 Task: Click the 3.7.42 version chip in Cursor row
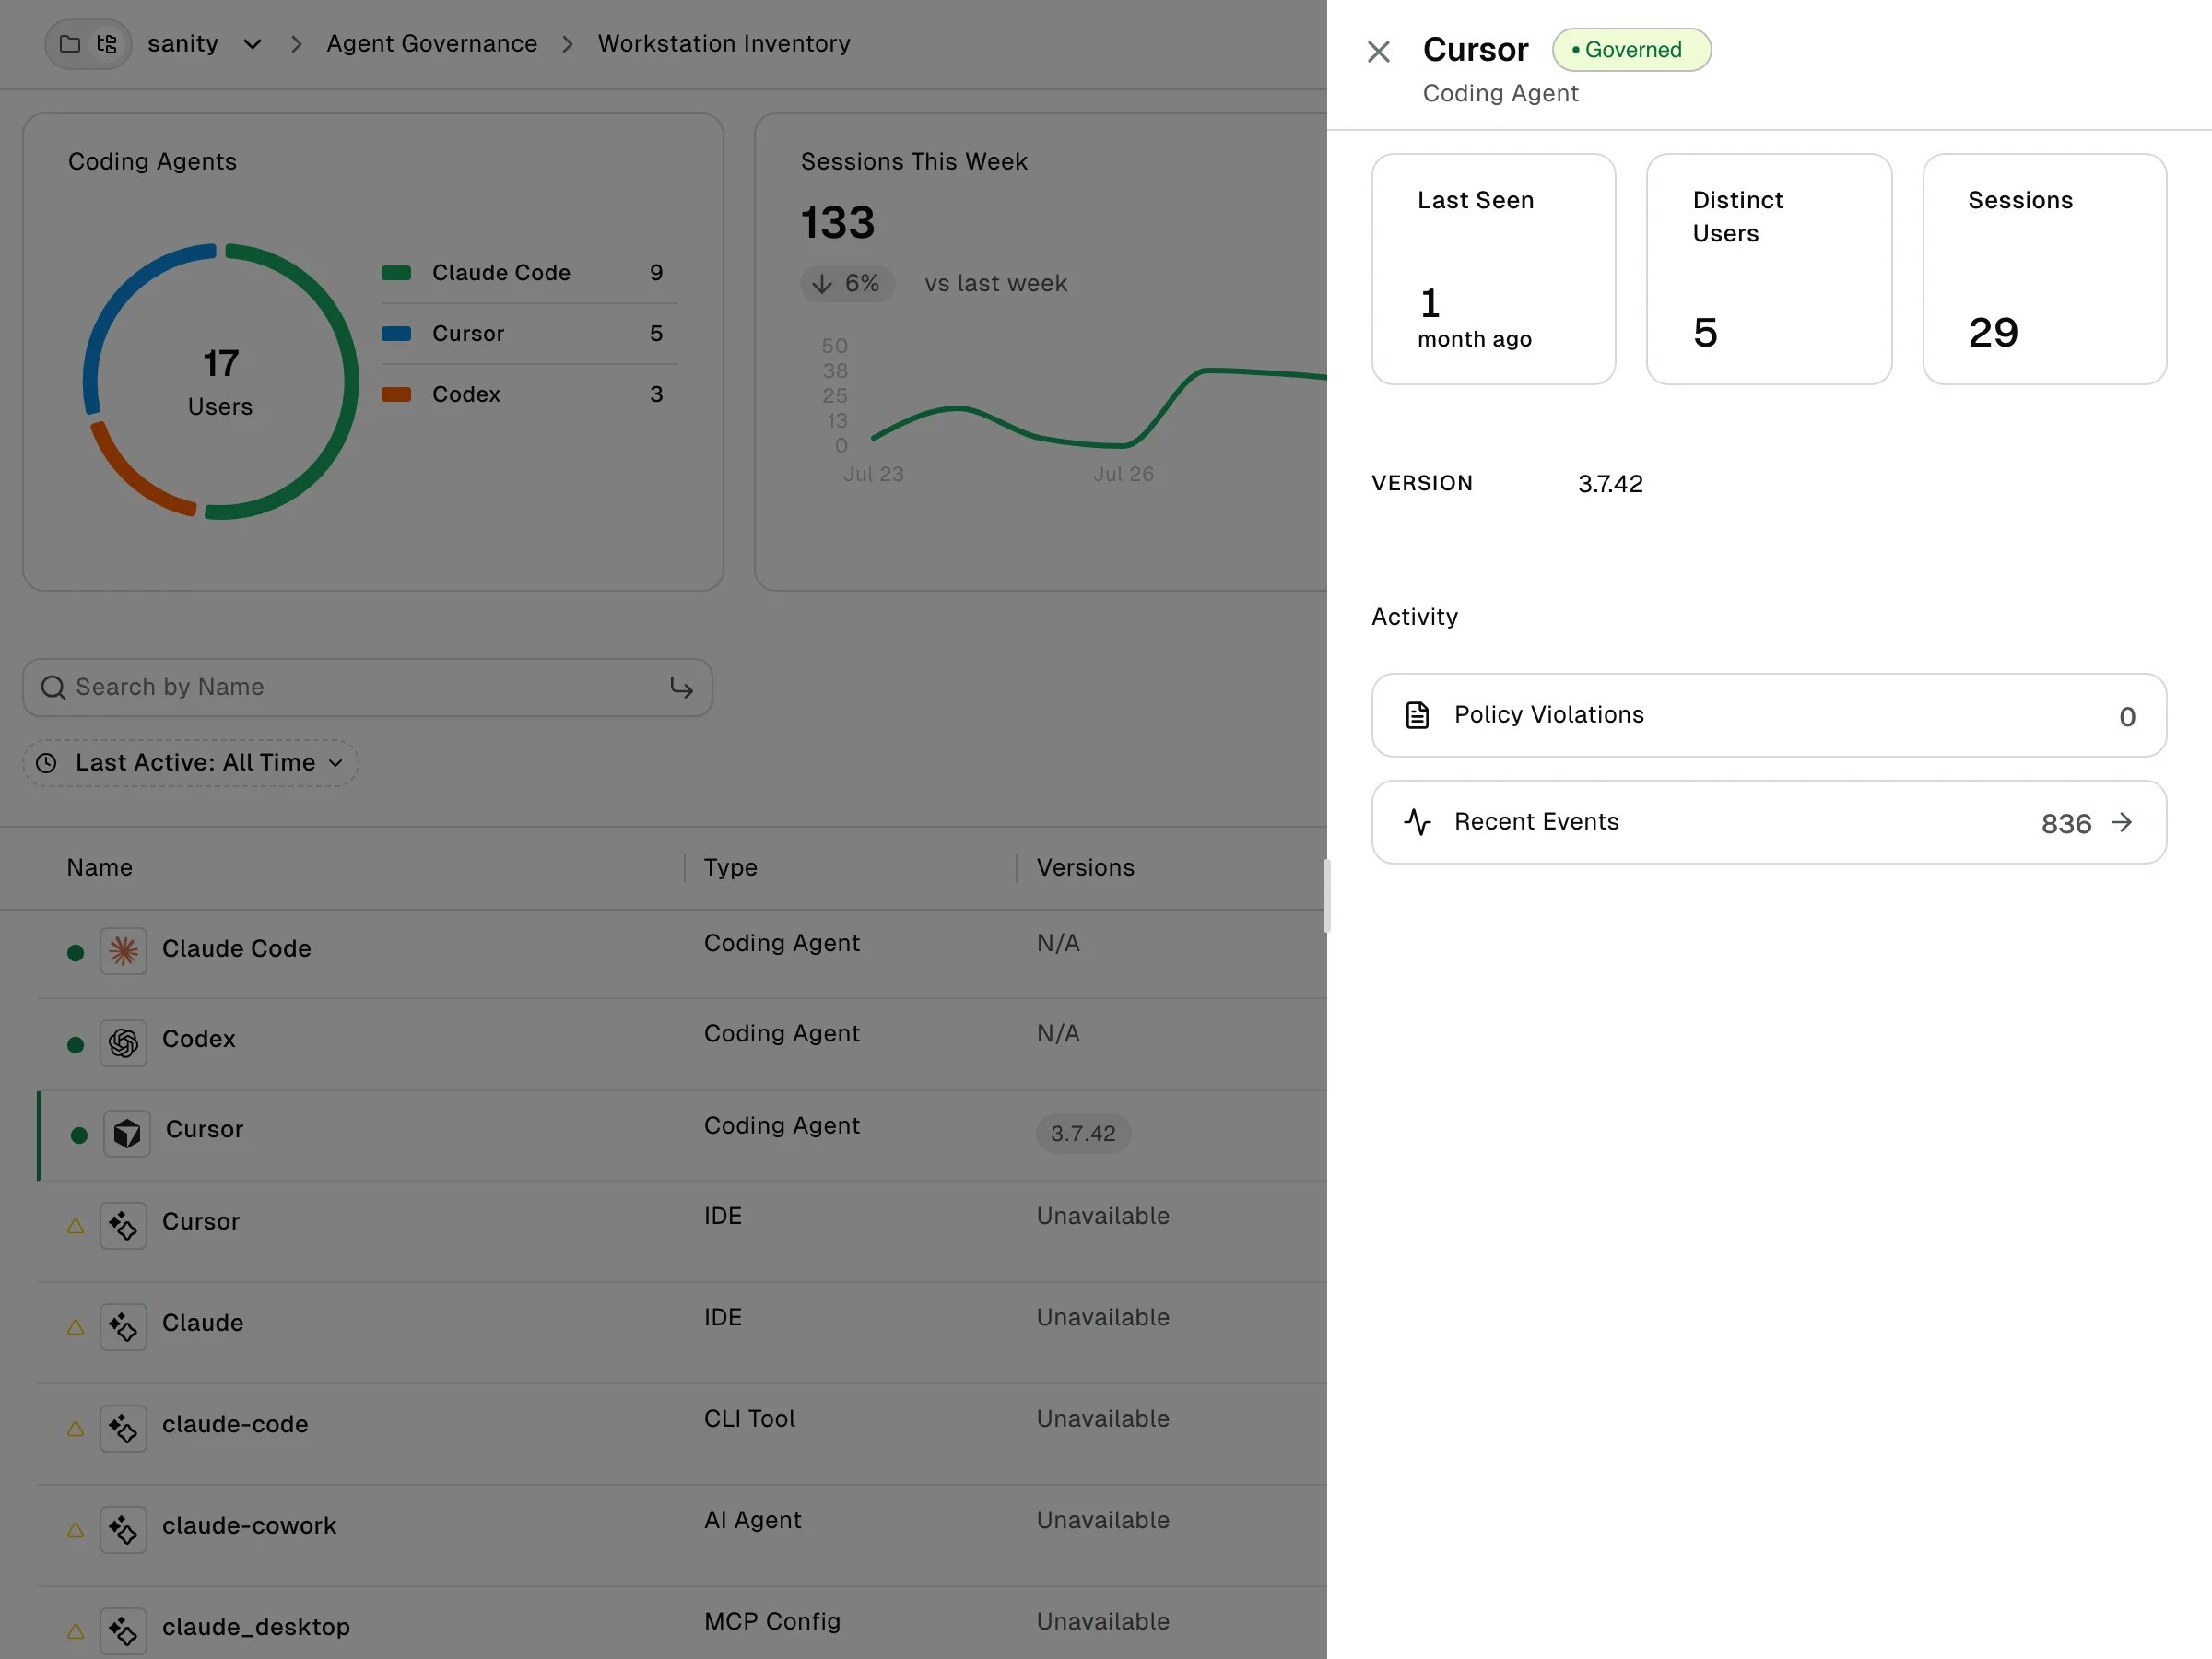pos(1082,1133)
